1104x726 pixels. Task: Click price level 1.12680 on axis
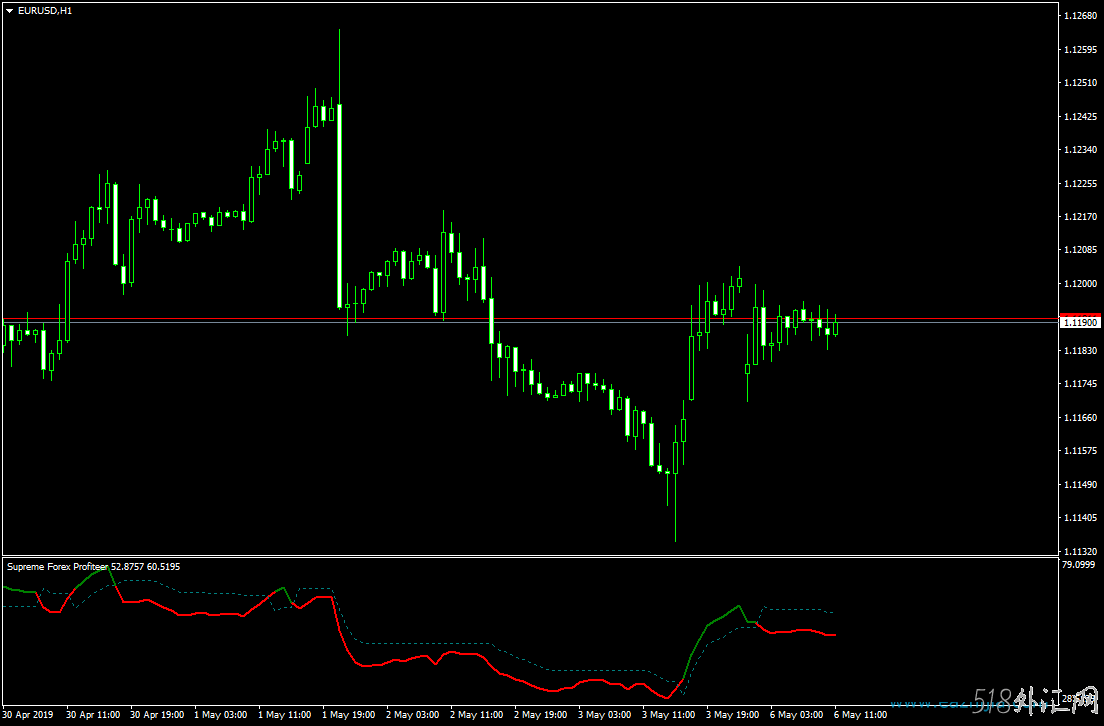[1081, 15]
